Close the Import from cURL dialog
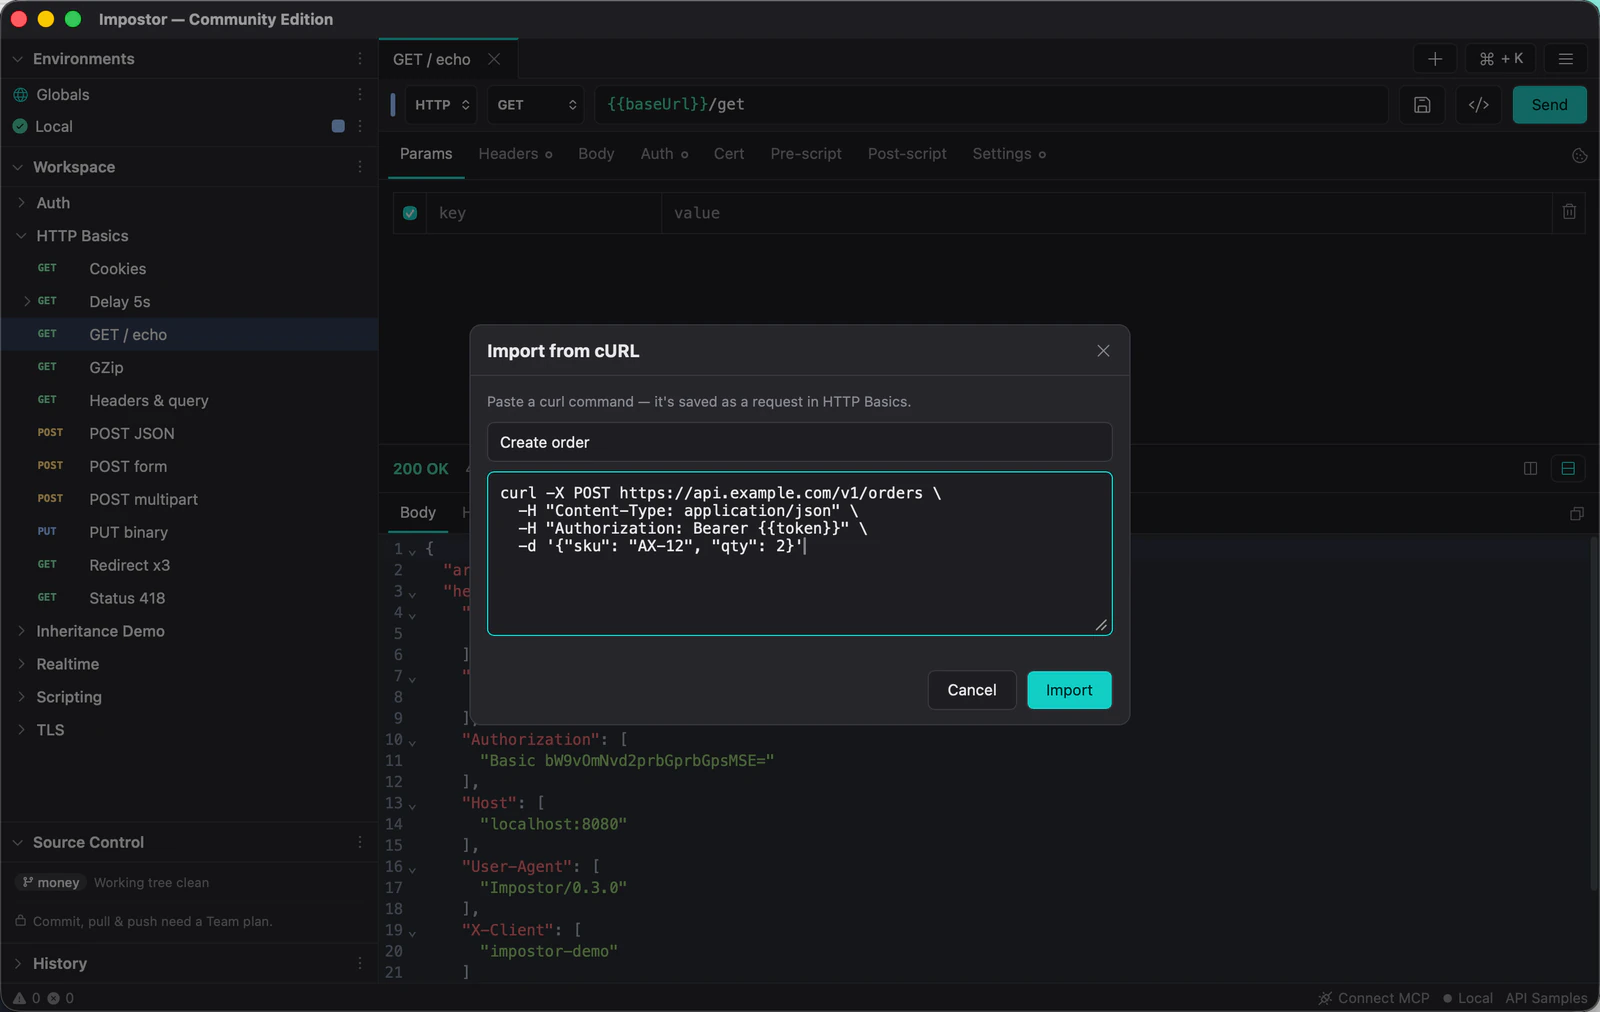The image size is (1600, 1012). click(1103, 351)
